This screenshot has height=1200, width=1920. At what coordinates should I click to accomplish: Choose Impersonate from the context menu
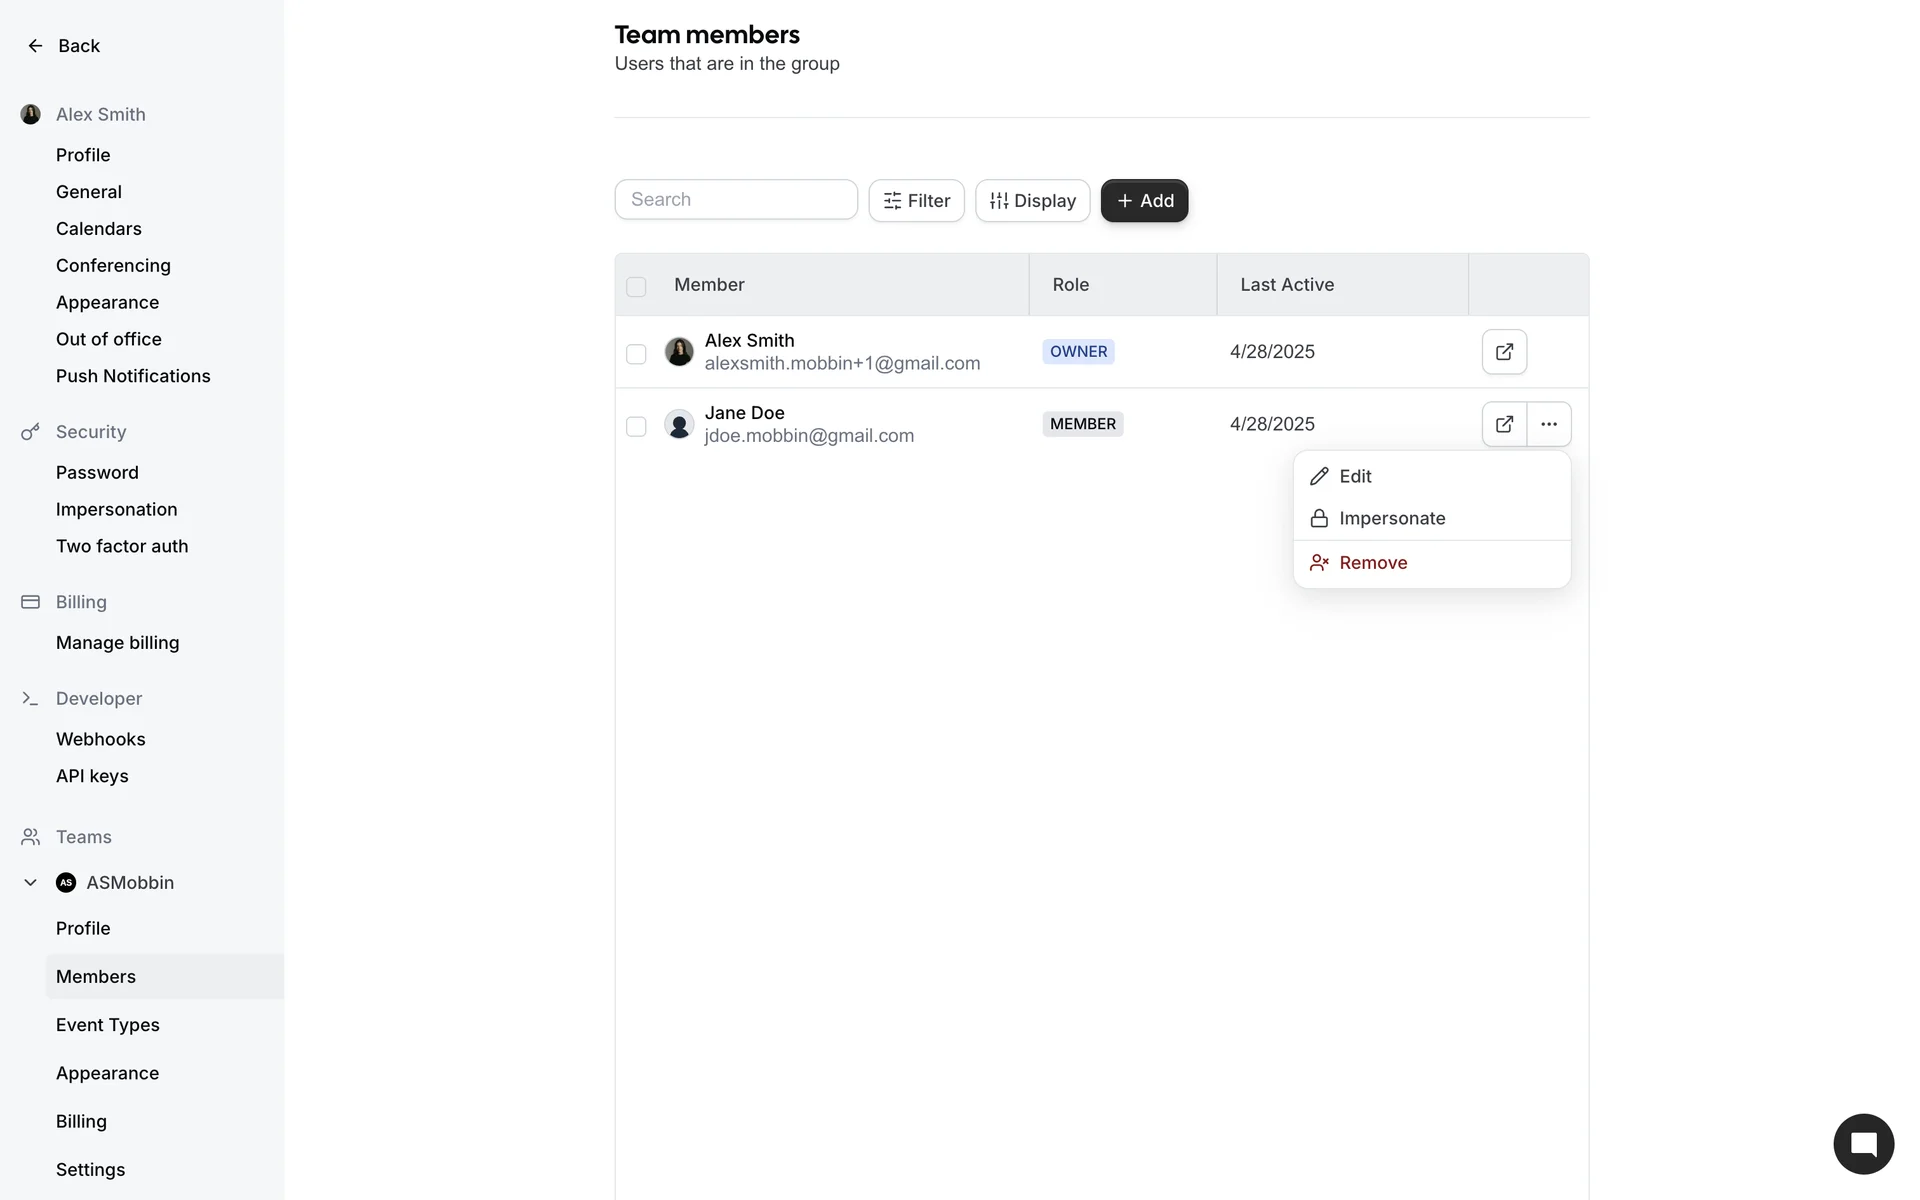[x=1391, y=518]
